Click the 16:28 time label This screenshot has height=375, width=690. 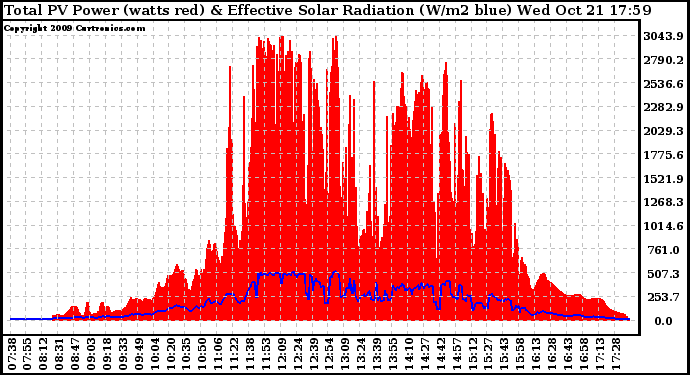[551, 354]
